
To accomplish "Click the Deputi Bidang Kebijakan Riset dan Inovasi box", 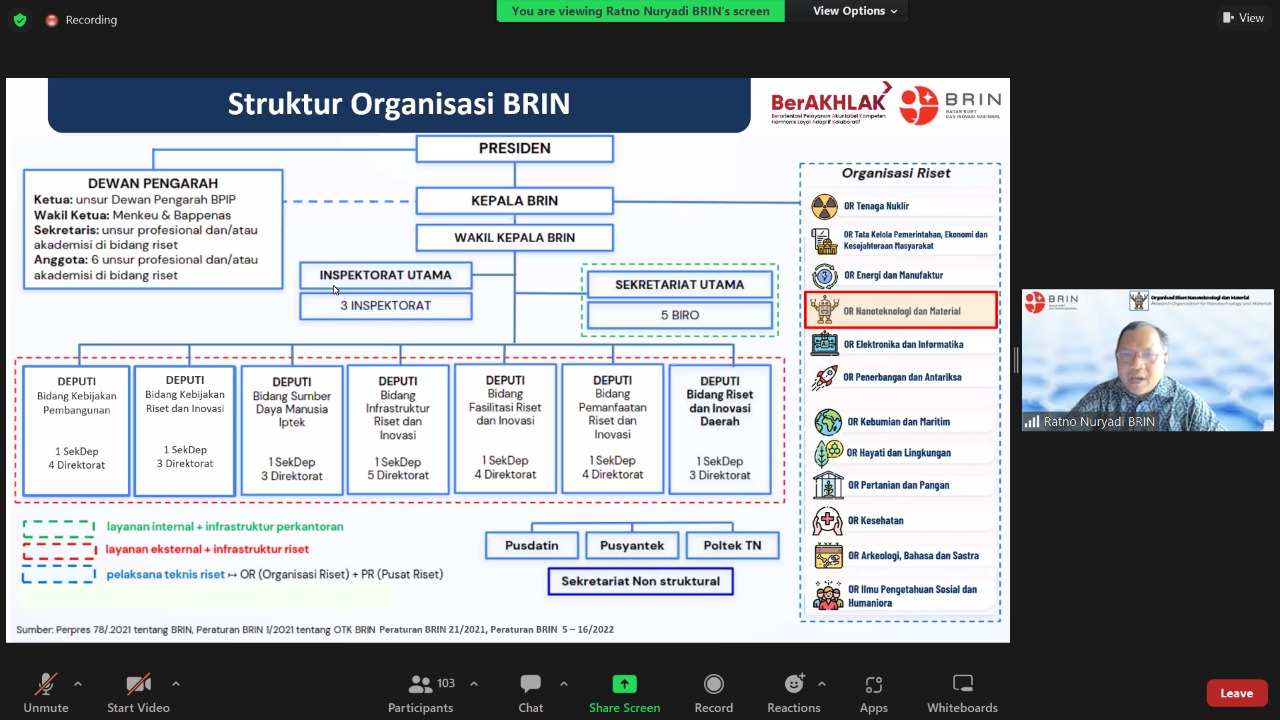I will (185, 430).
